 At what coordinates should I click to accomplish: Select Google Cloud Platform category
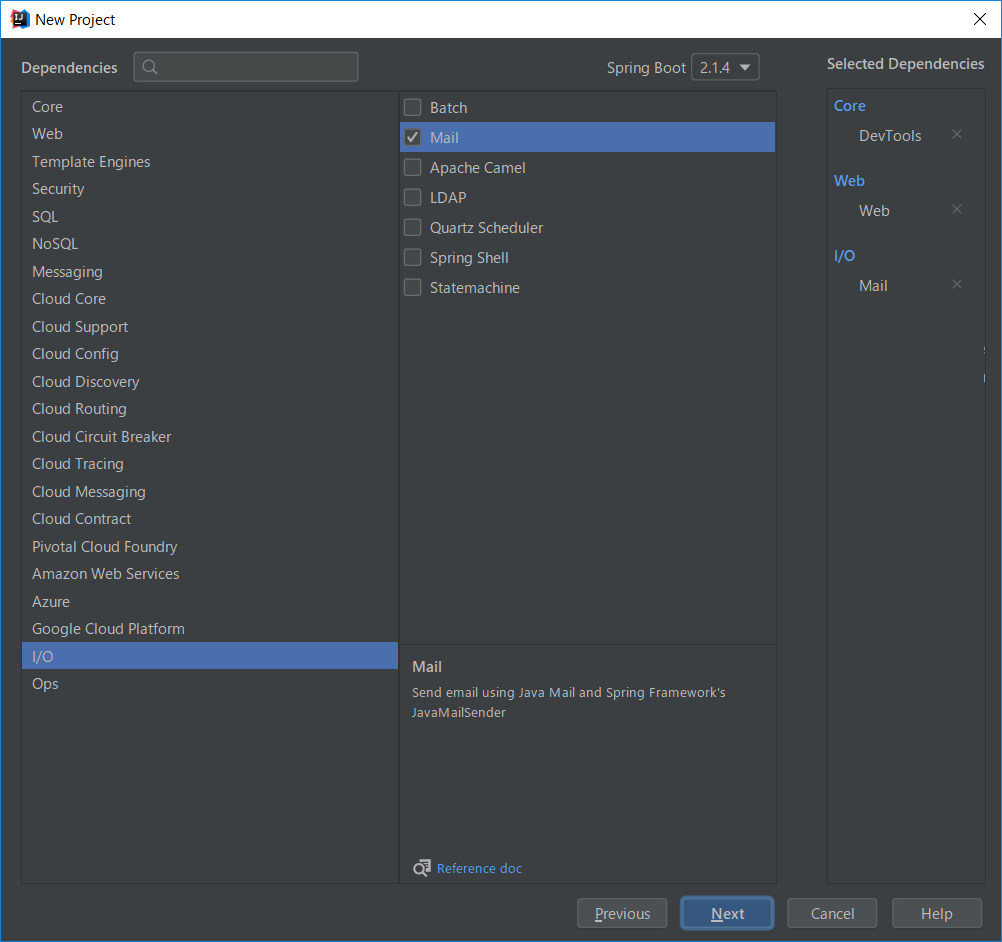210,629
